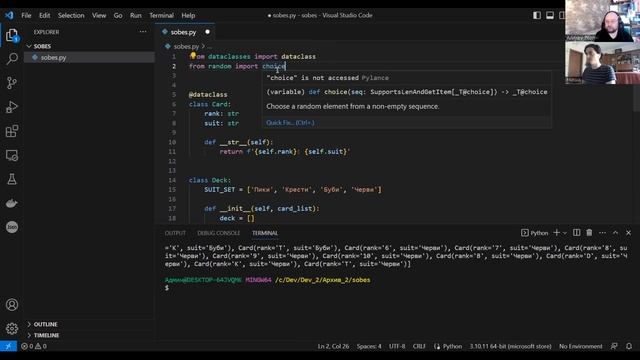This screenshot has width=640, height=360.
Task: Open new terminal profile dropdown arrow
Action: pyautogui.click(x=565, y=233)
